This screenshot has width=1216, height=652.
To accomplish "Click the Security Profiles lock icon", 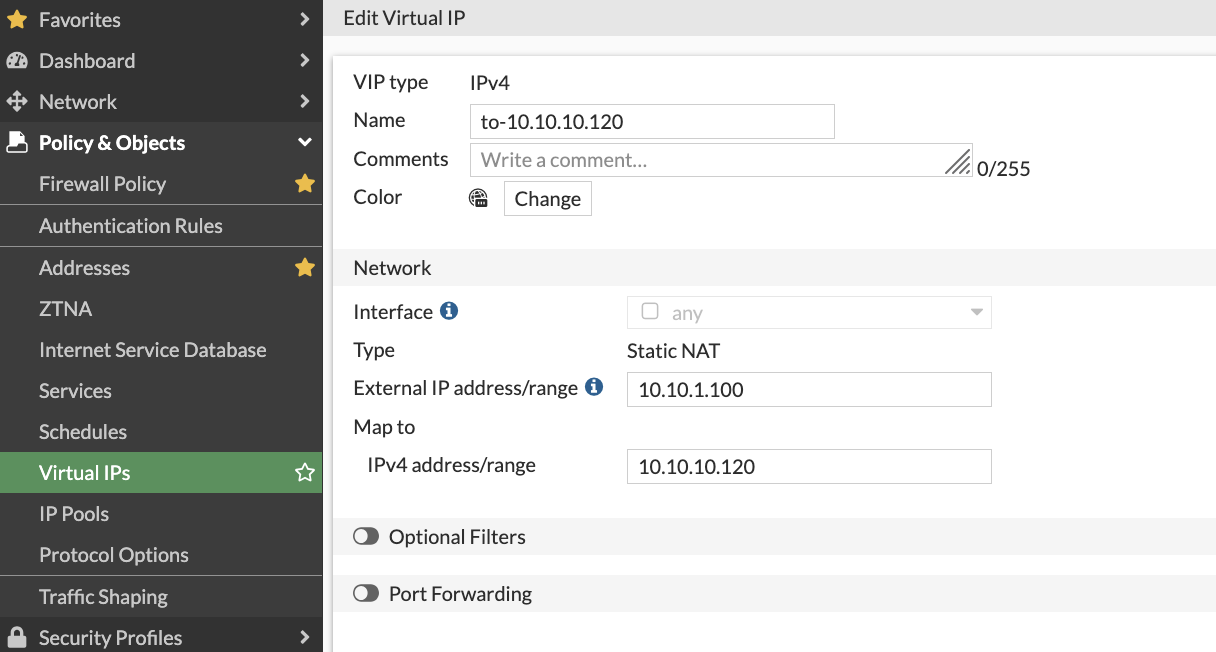I will [x=17, y=638].
